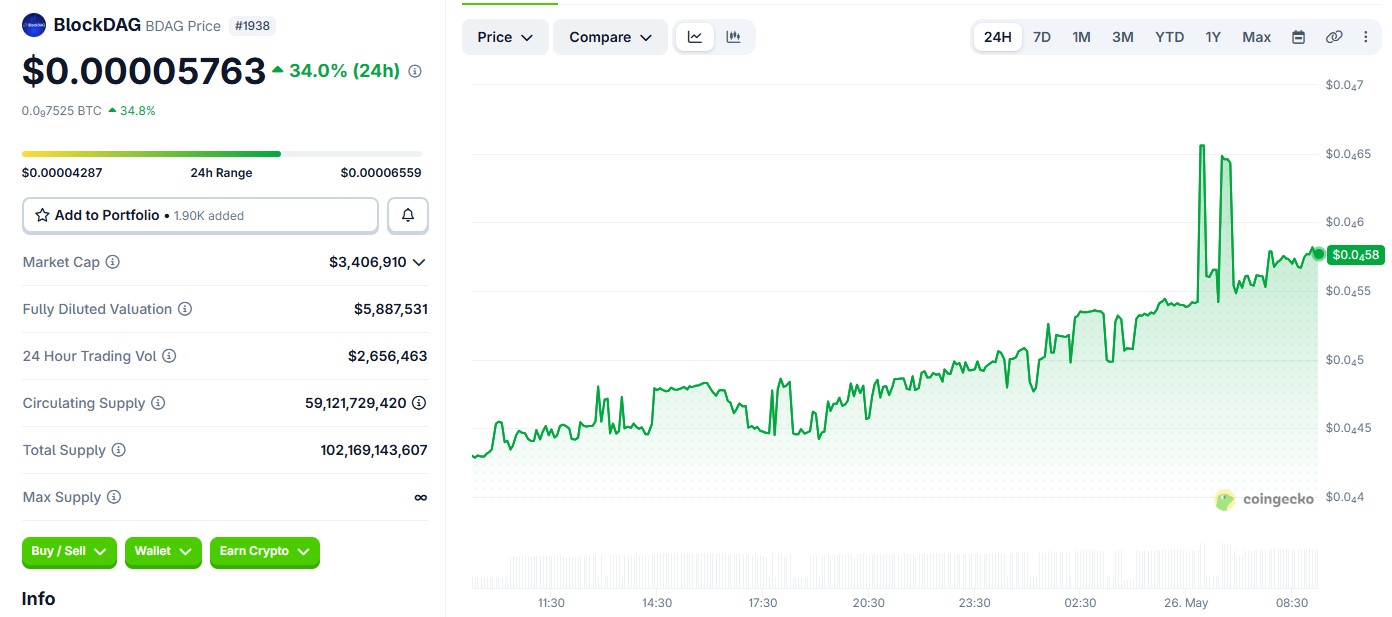The height and width of the screenshot is (617, 1392).
Task: Click the 102,169,143,607 total supply value
Action: click(374, 450)
